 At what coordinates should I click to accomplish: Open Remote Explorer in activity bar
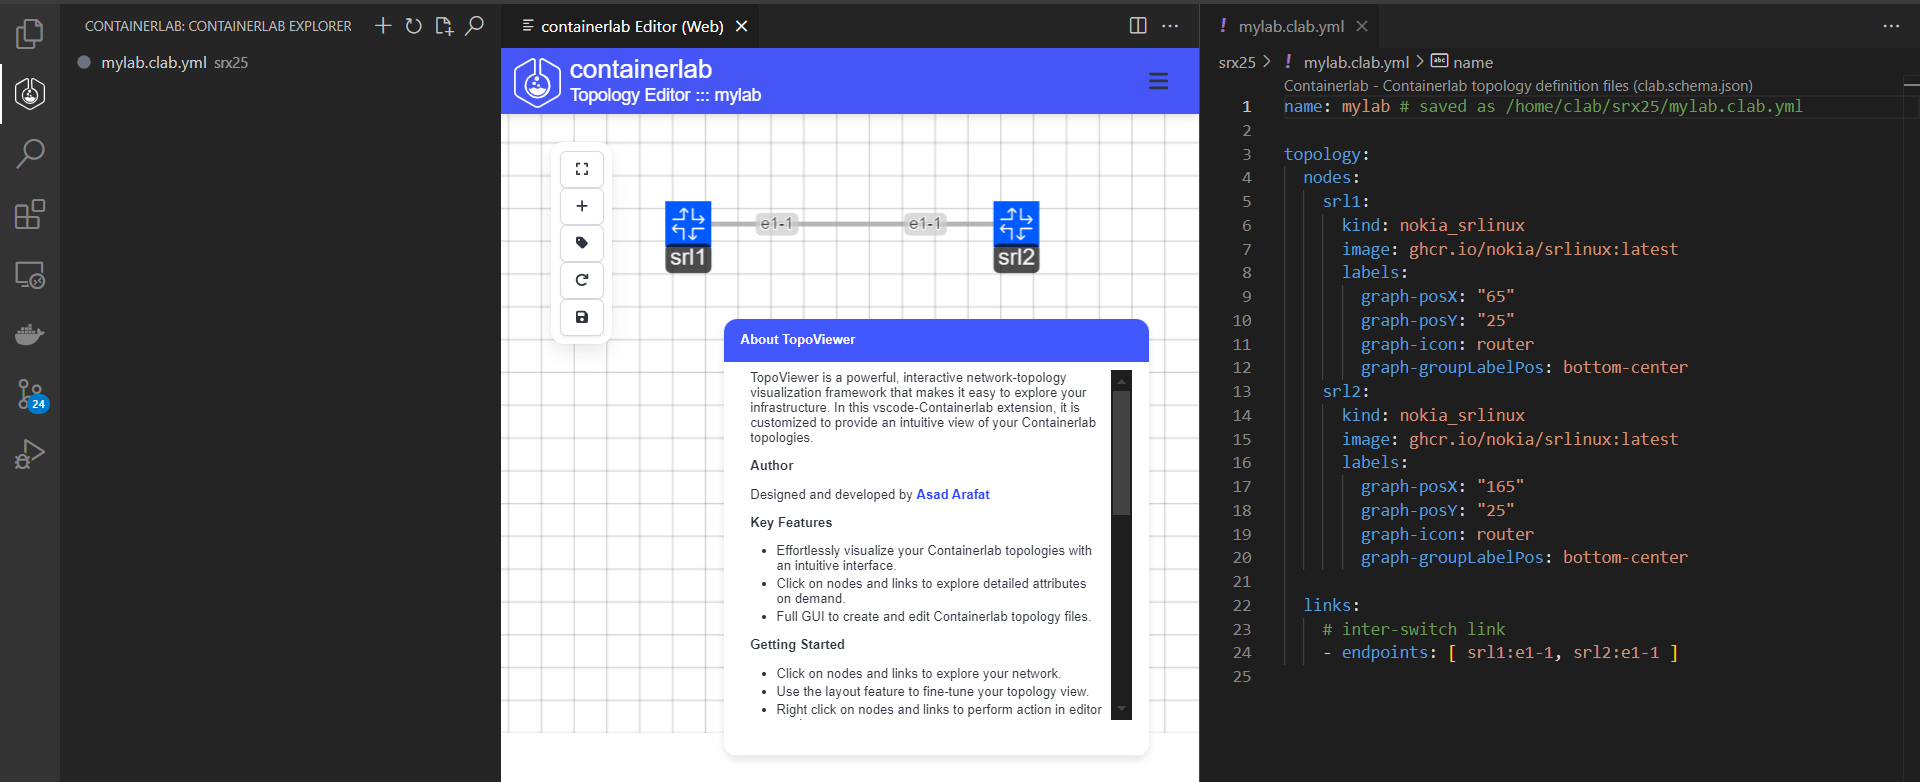tap(30, 275)
